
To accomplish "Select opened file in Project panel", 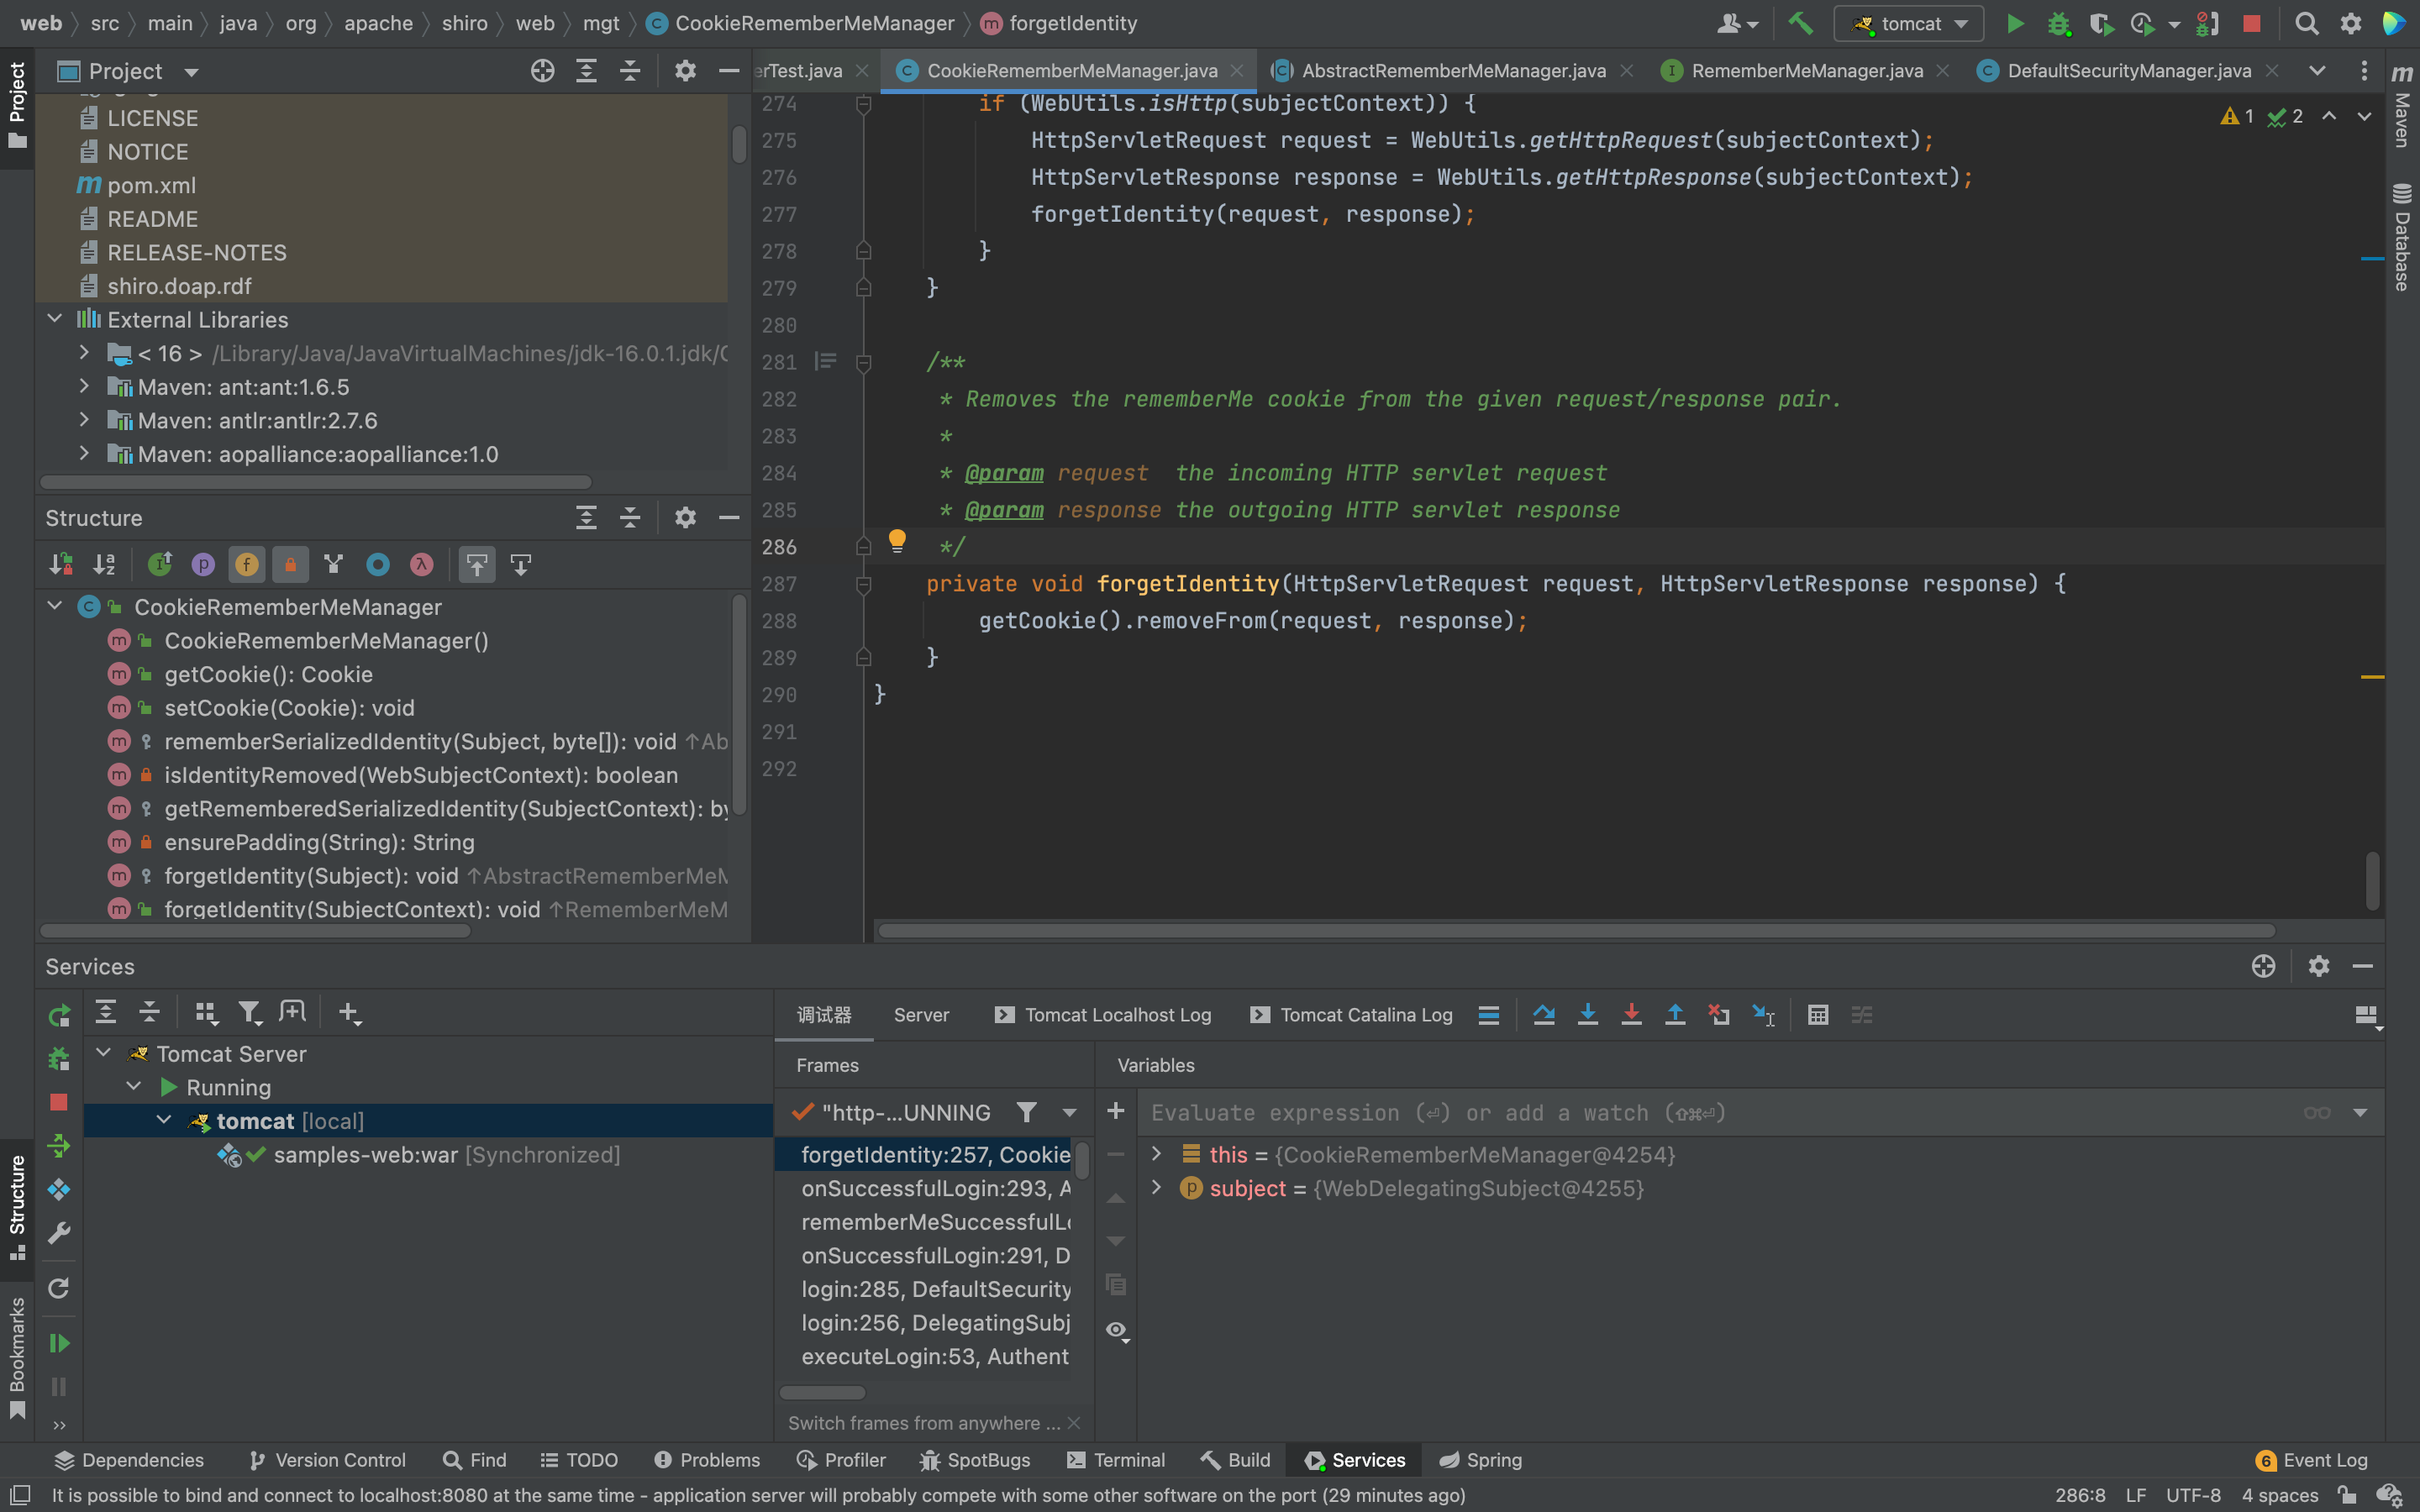I will tap(542, 71).
